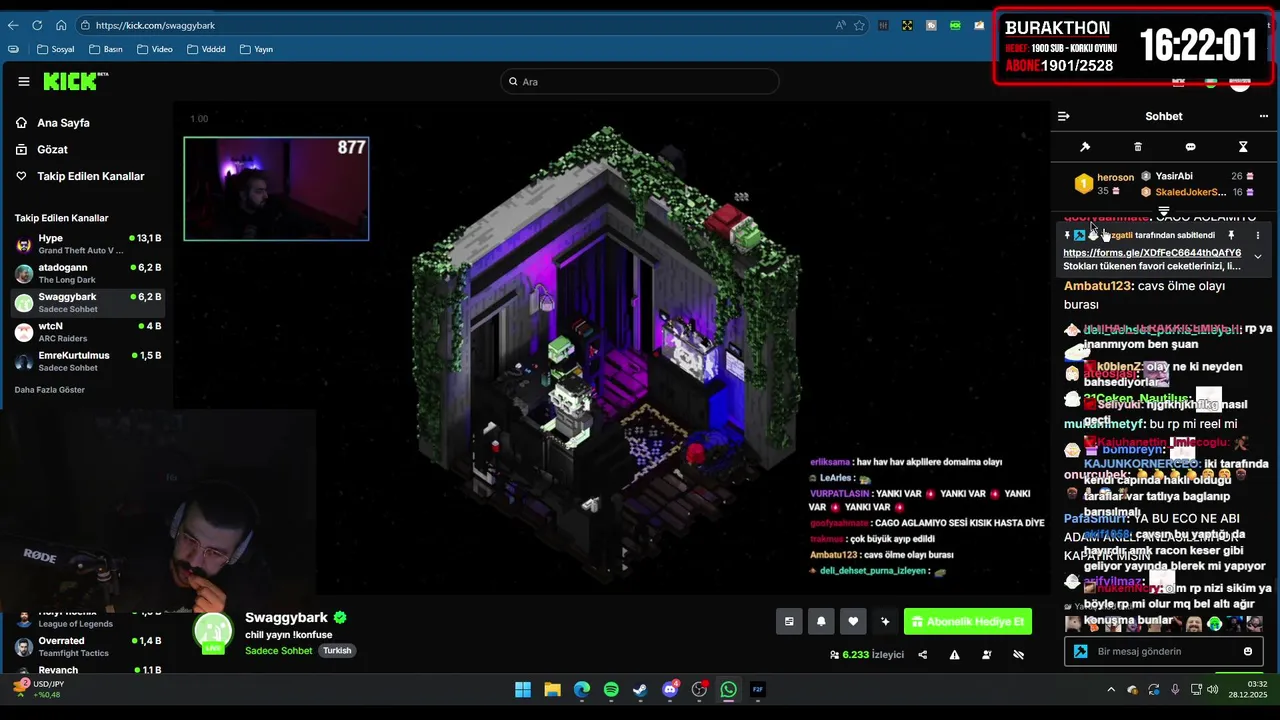Image resolution: width=1280 pixels, height=720 pixels.
Task: Click the hourglass slow-mode icon
Action: [1243, 147]
